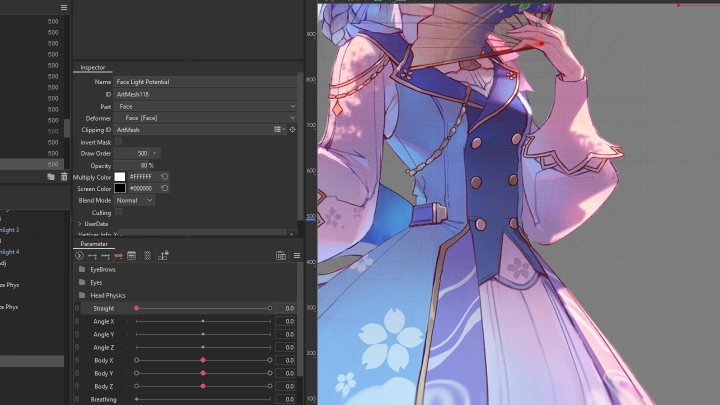
Task: Toggle the Invert Mask checkbox
Action: pyautogui.click(x=118, y=141)
